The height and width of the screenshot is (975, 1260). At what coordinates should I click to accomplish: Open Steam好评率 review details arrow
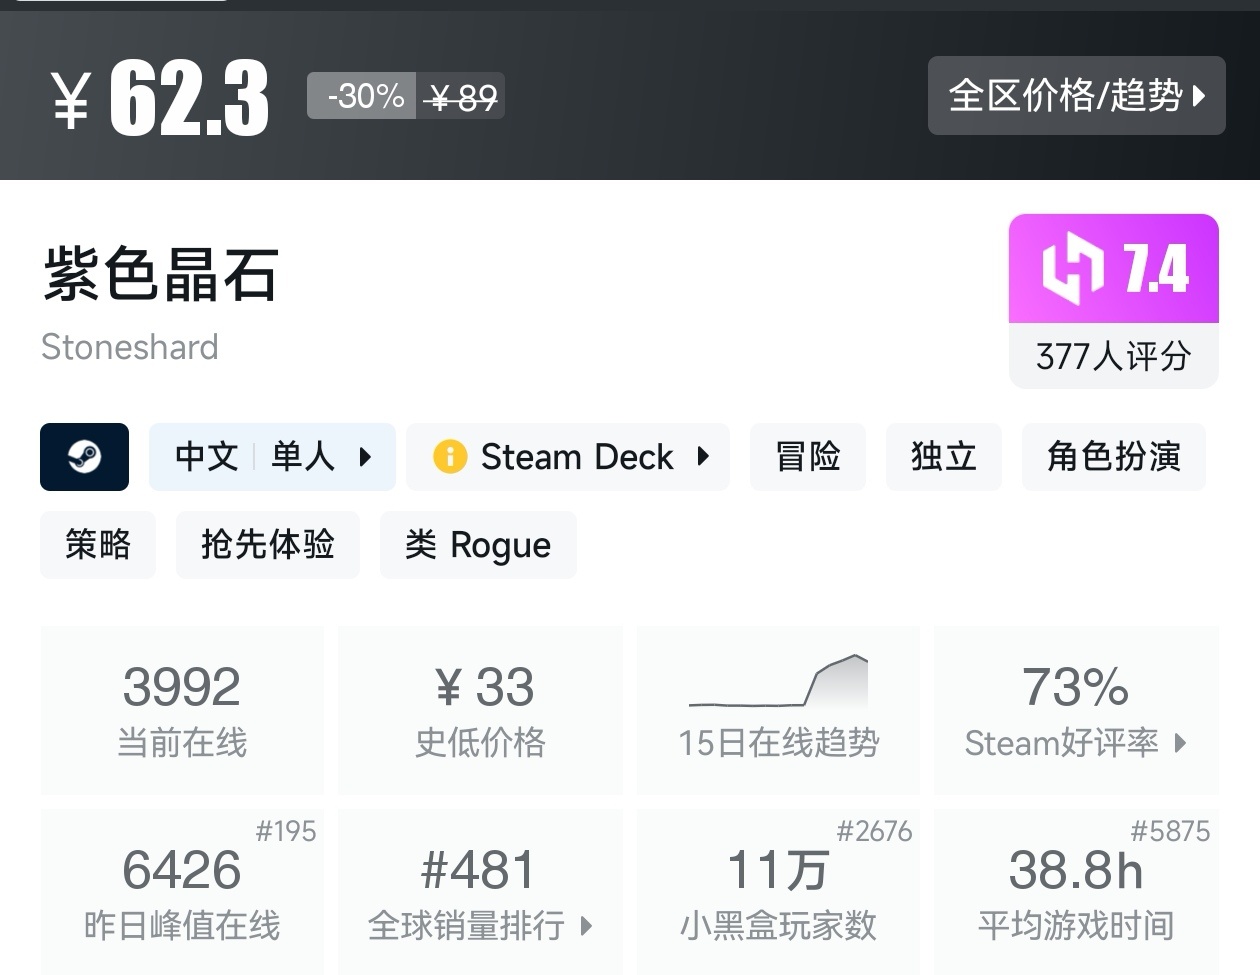(x=1181, y=743)
